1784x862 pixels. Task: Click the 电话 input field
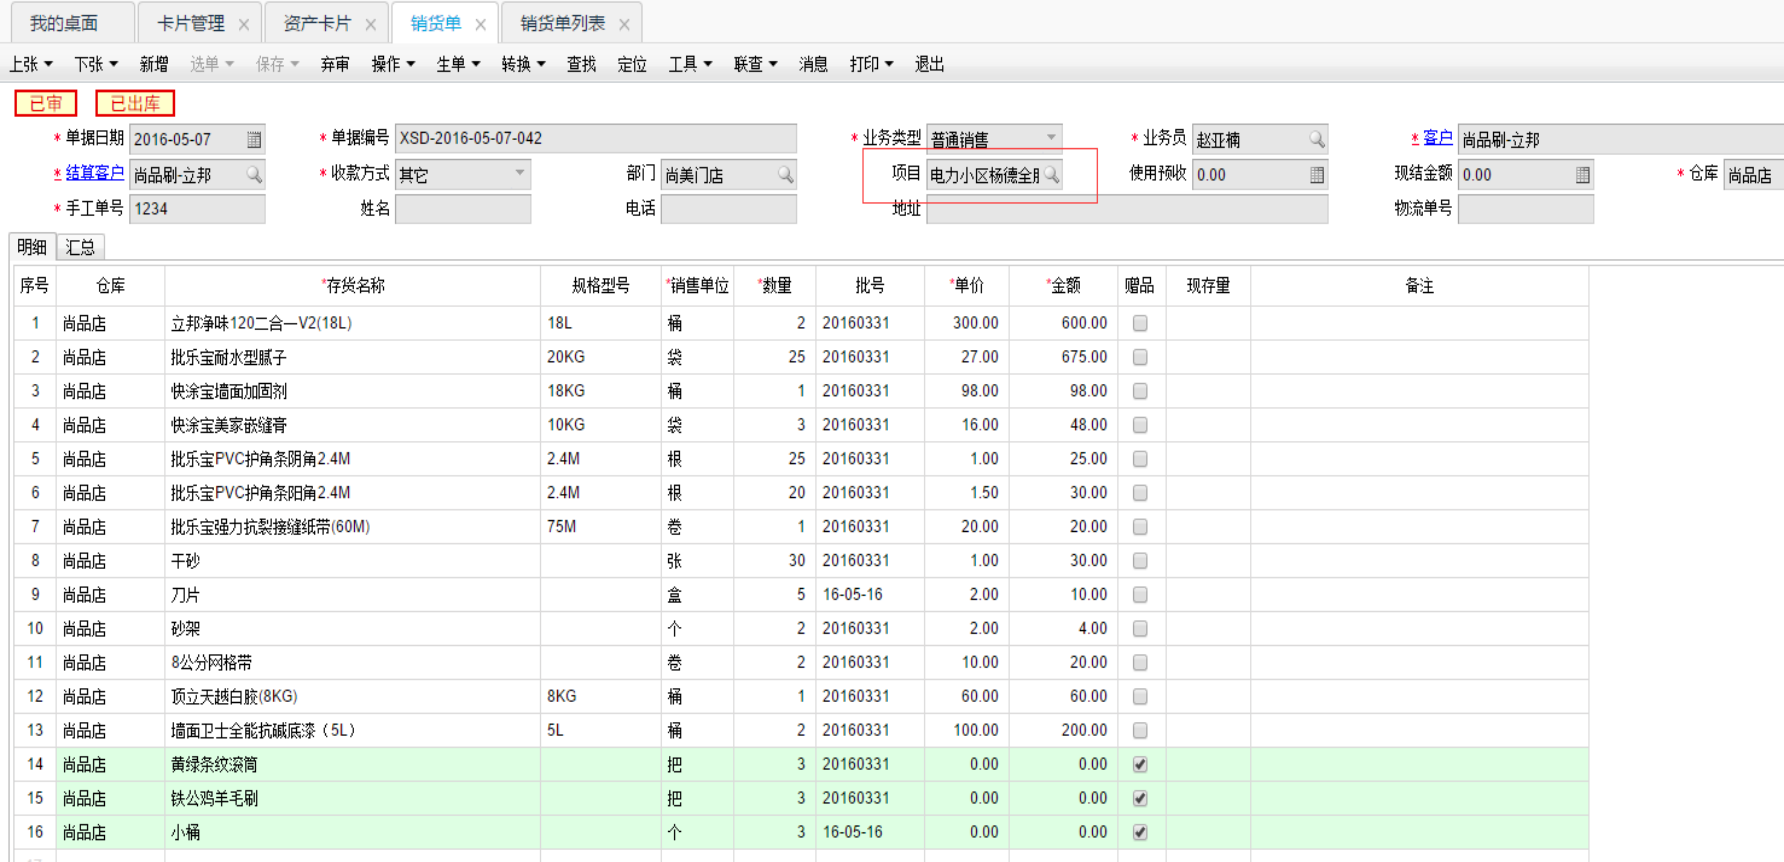[729, 209]
